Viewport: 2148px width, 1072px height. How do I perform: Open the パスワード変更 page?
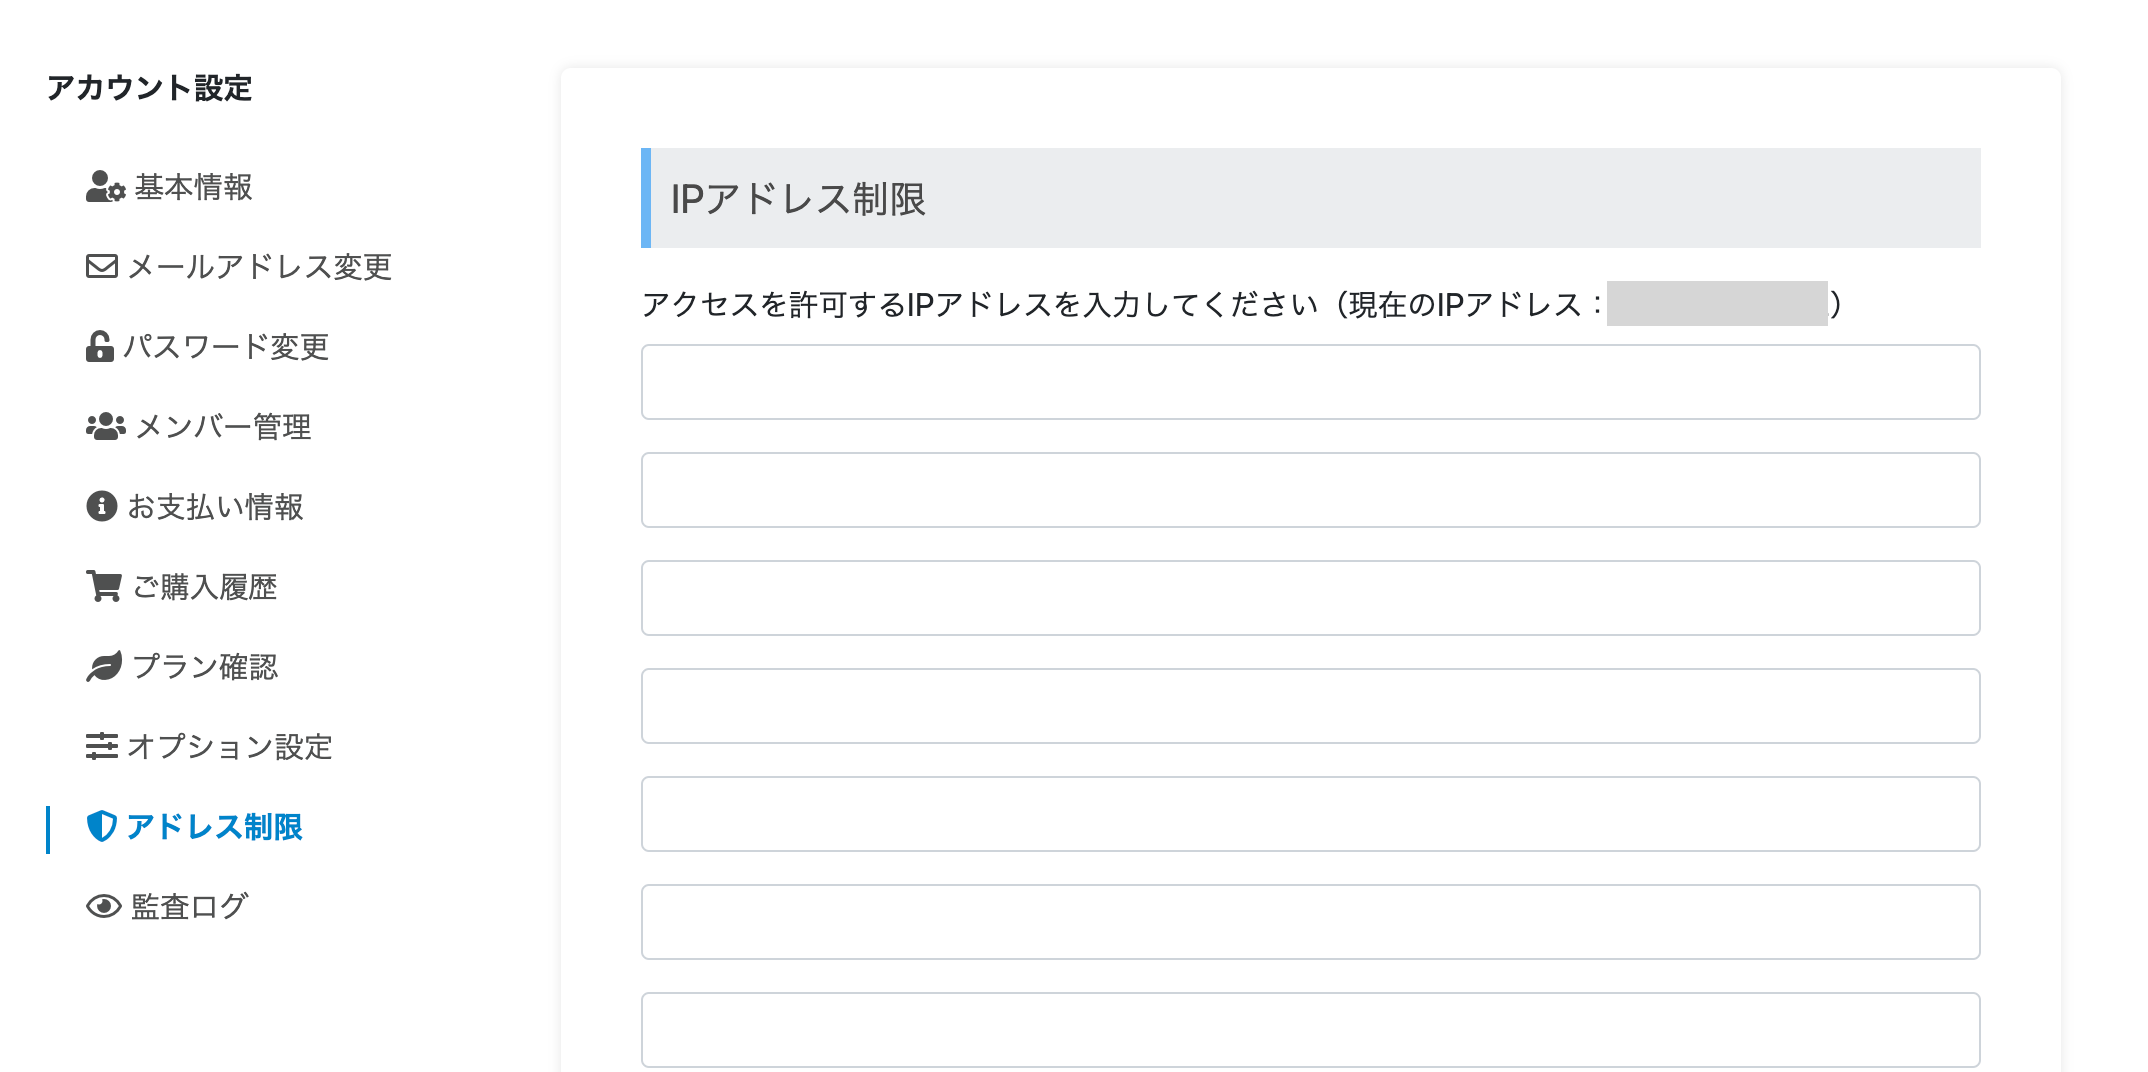[226, 347]
